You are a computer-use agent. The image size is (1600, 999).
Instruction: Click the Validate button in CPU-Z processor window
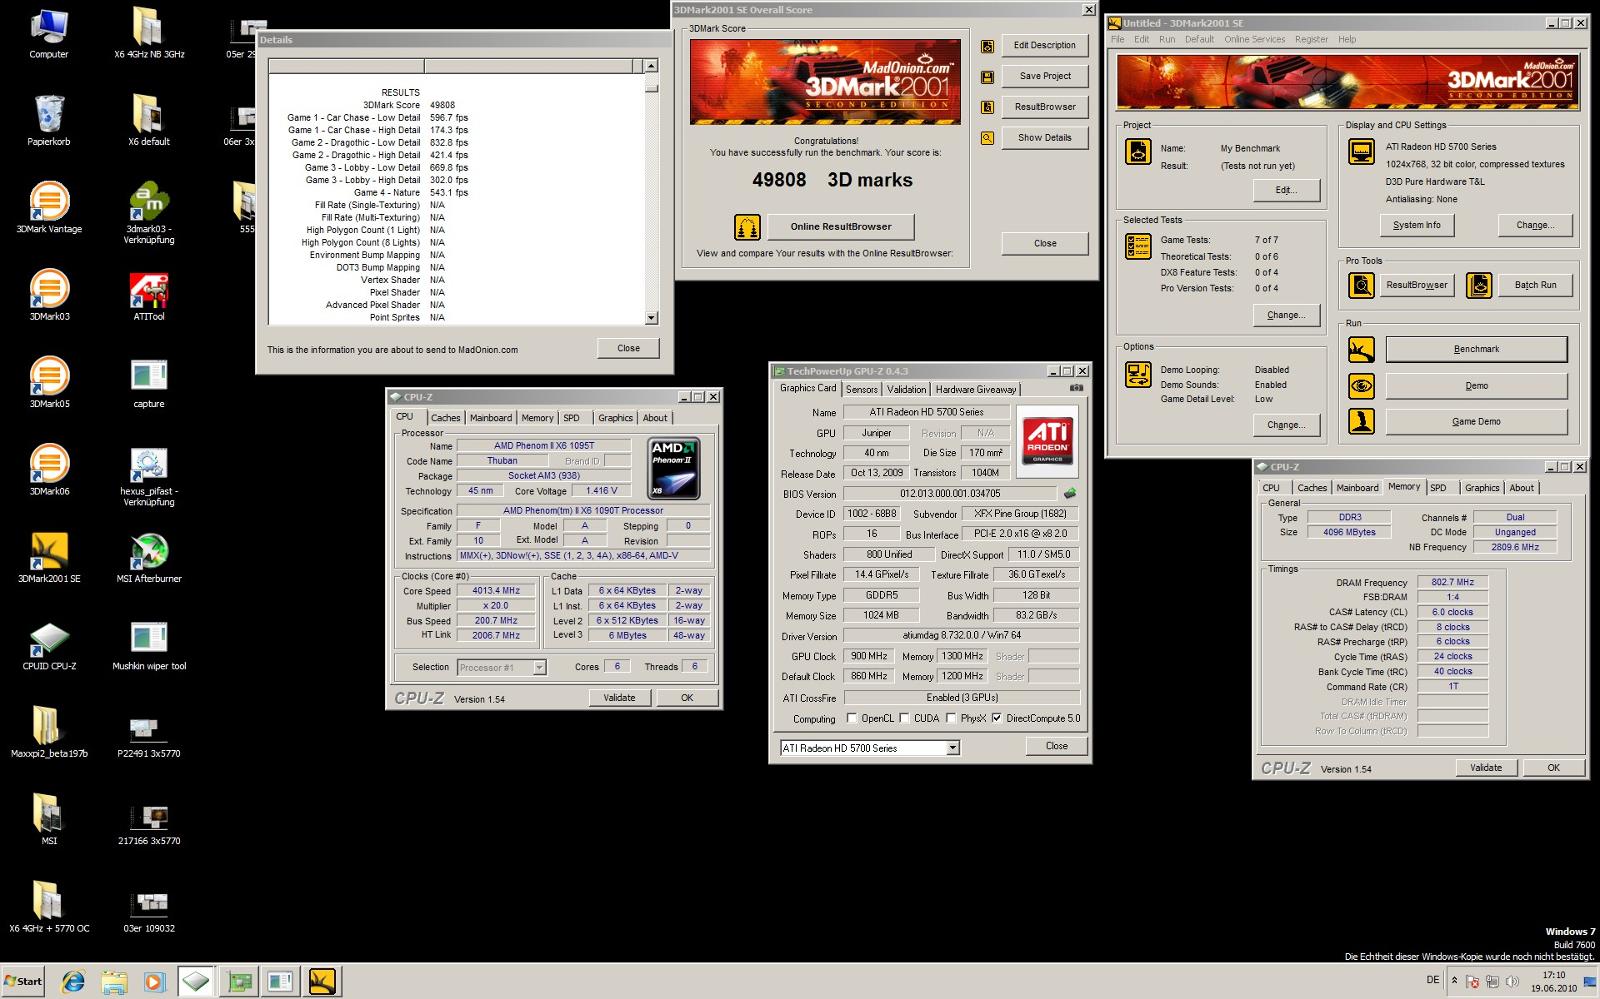click(x=619, y=698)
